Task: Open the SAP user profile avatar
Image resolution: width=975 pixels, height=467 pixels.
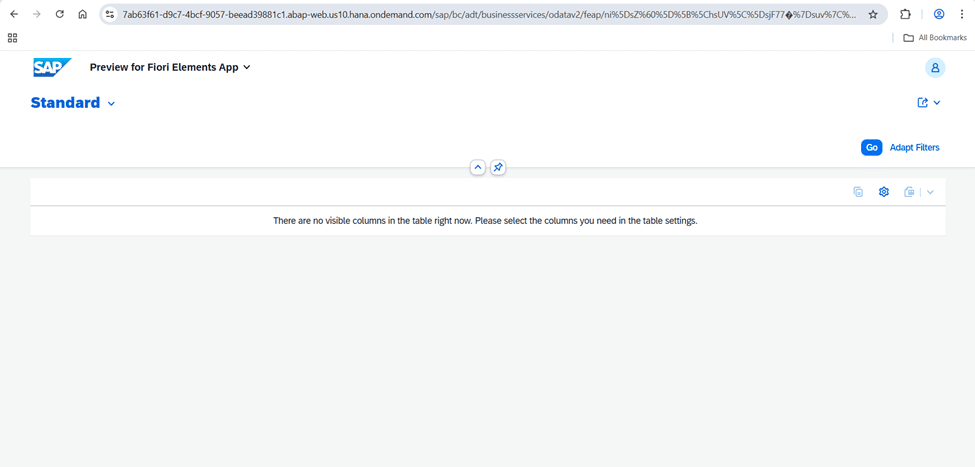Action: point(935,68)
